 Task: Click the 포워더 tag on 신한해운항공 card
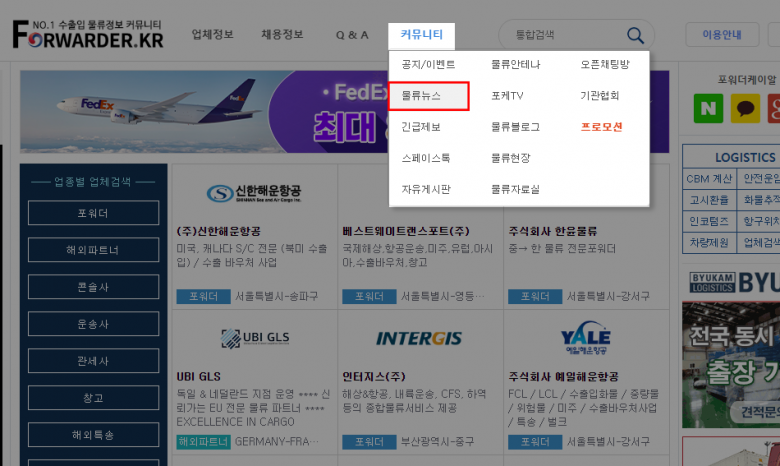(203, 296)
